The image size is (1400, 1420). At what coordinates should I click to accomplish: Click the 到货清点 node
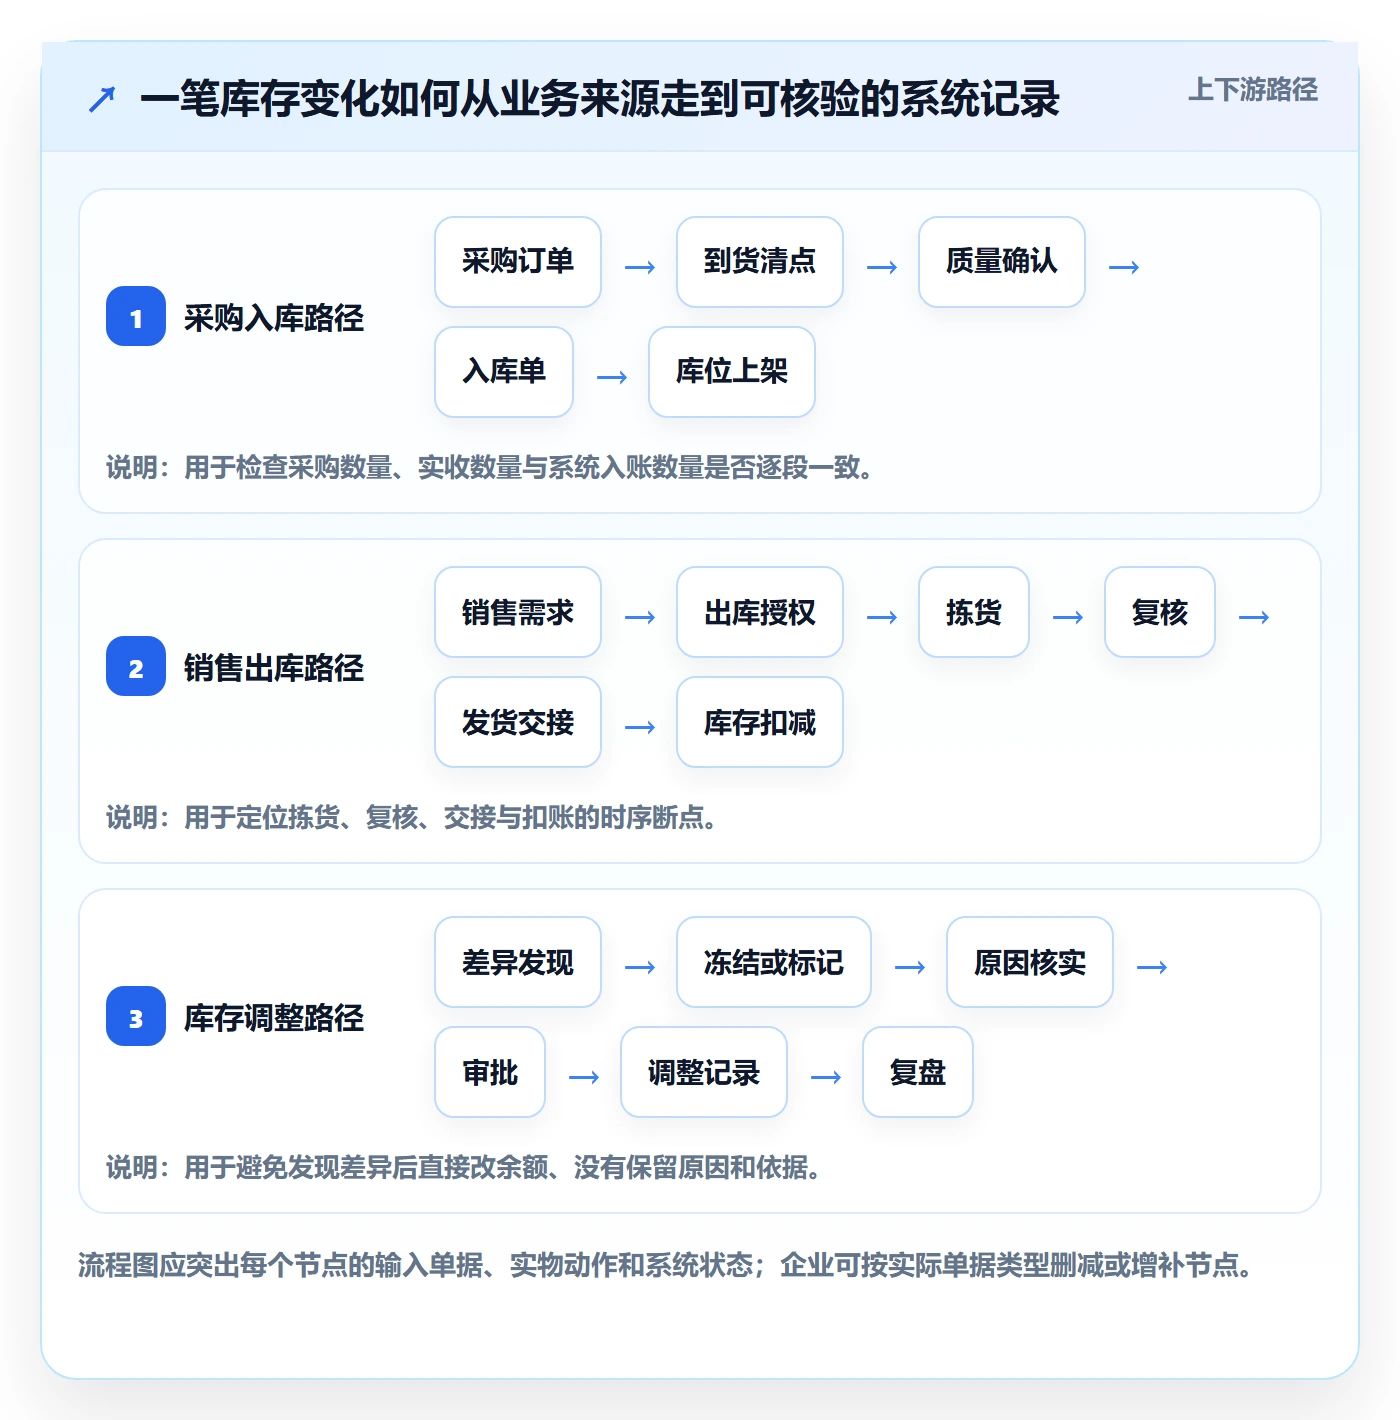point(760,262)
